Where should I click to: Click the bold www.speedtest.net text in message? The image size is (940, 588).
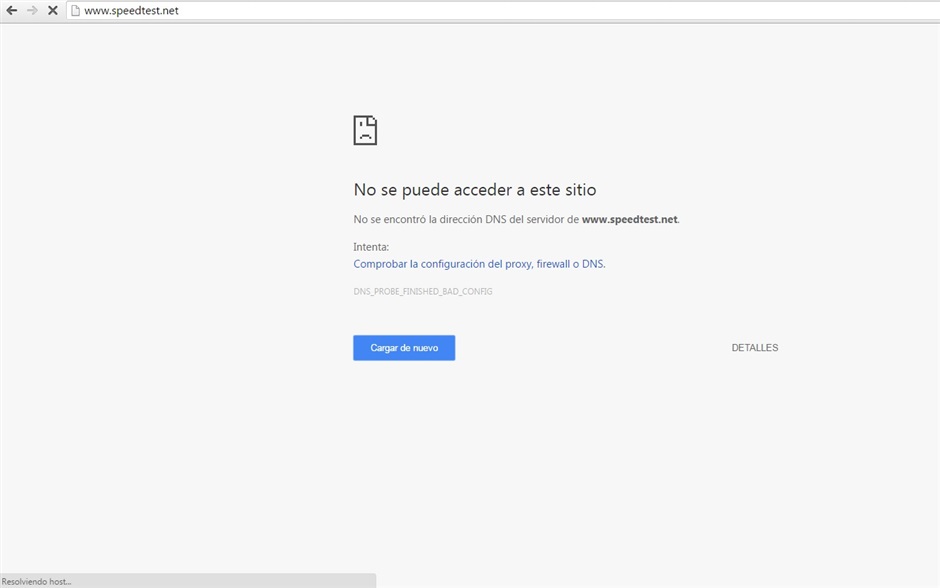point(629,219)
